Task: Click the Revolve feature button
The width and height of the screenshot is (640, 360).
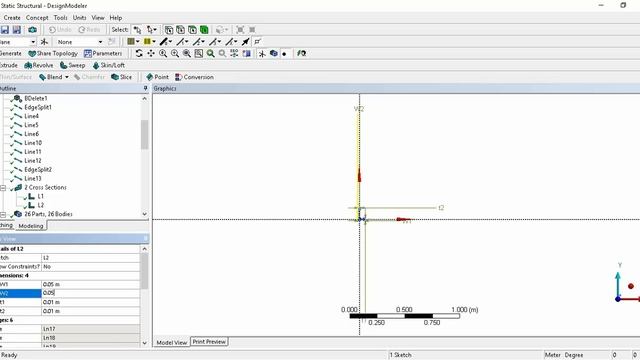Action: [x=39, y=65]
